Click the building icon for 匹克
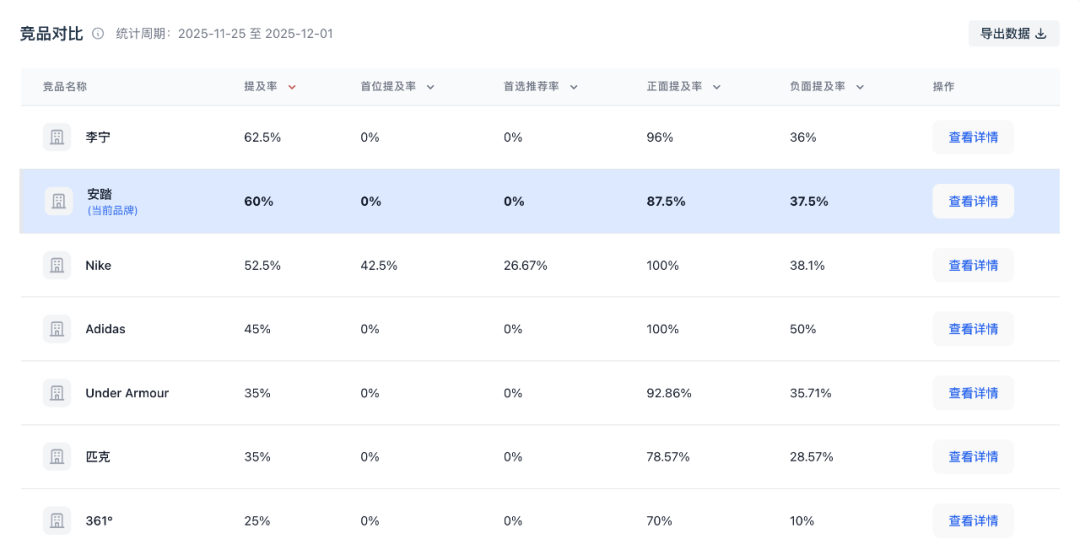Image resolution: width=1080 pixels, height=555 pixels. tap(57, 457)
